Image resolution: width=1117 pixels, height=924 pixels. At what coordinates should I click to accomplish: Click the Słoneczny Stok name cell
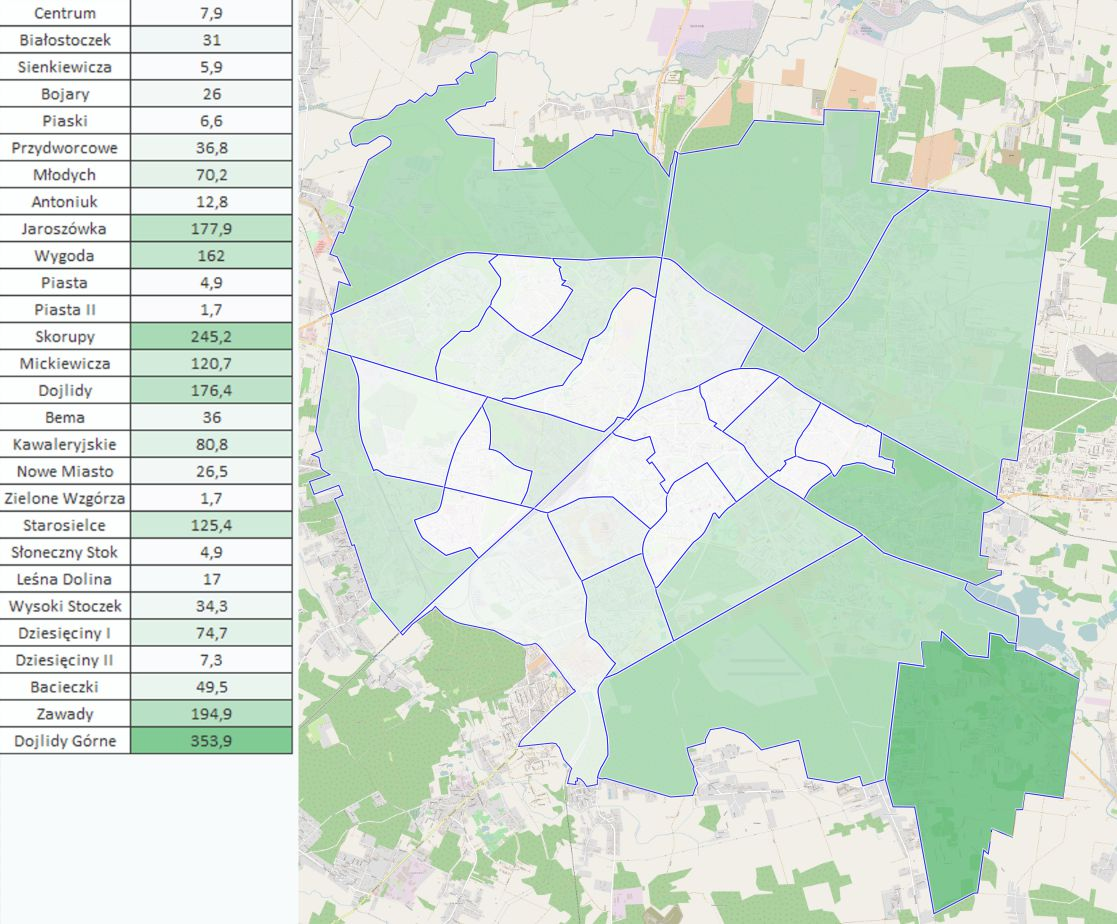65,553
